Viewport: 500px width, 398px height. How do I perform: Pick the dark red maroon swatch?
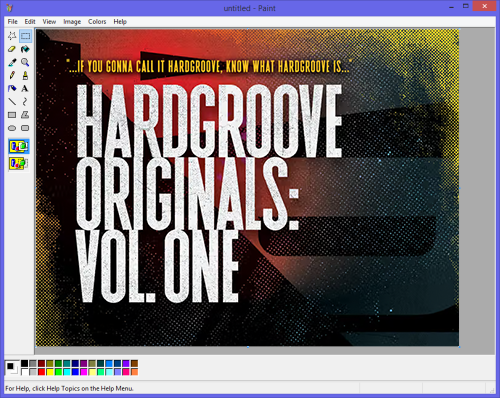[x=41, y=363]
